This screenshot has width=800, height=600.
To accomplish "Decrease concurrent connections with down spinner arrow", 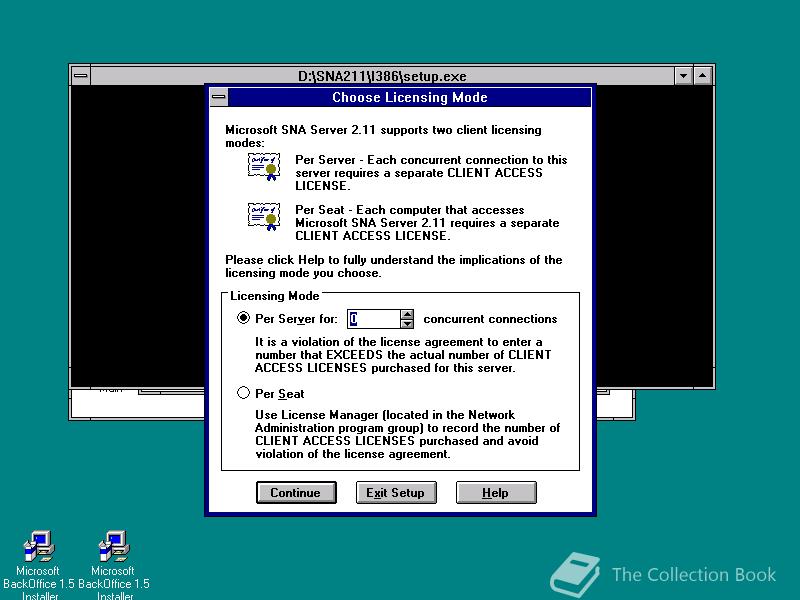I will coord(407,323).
